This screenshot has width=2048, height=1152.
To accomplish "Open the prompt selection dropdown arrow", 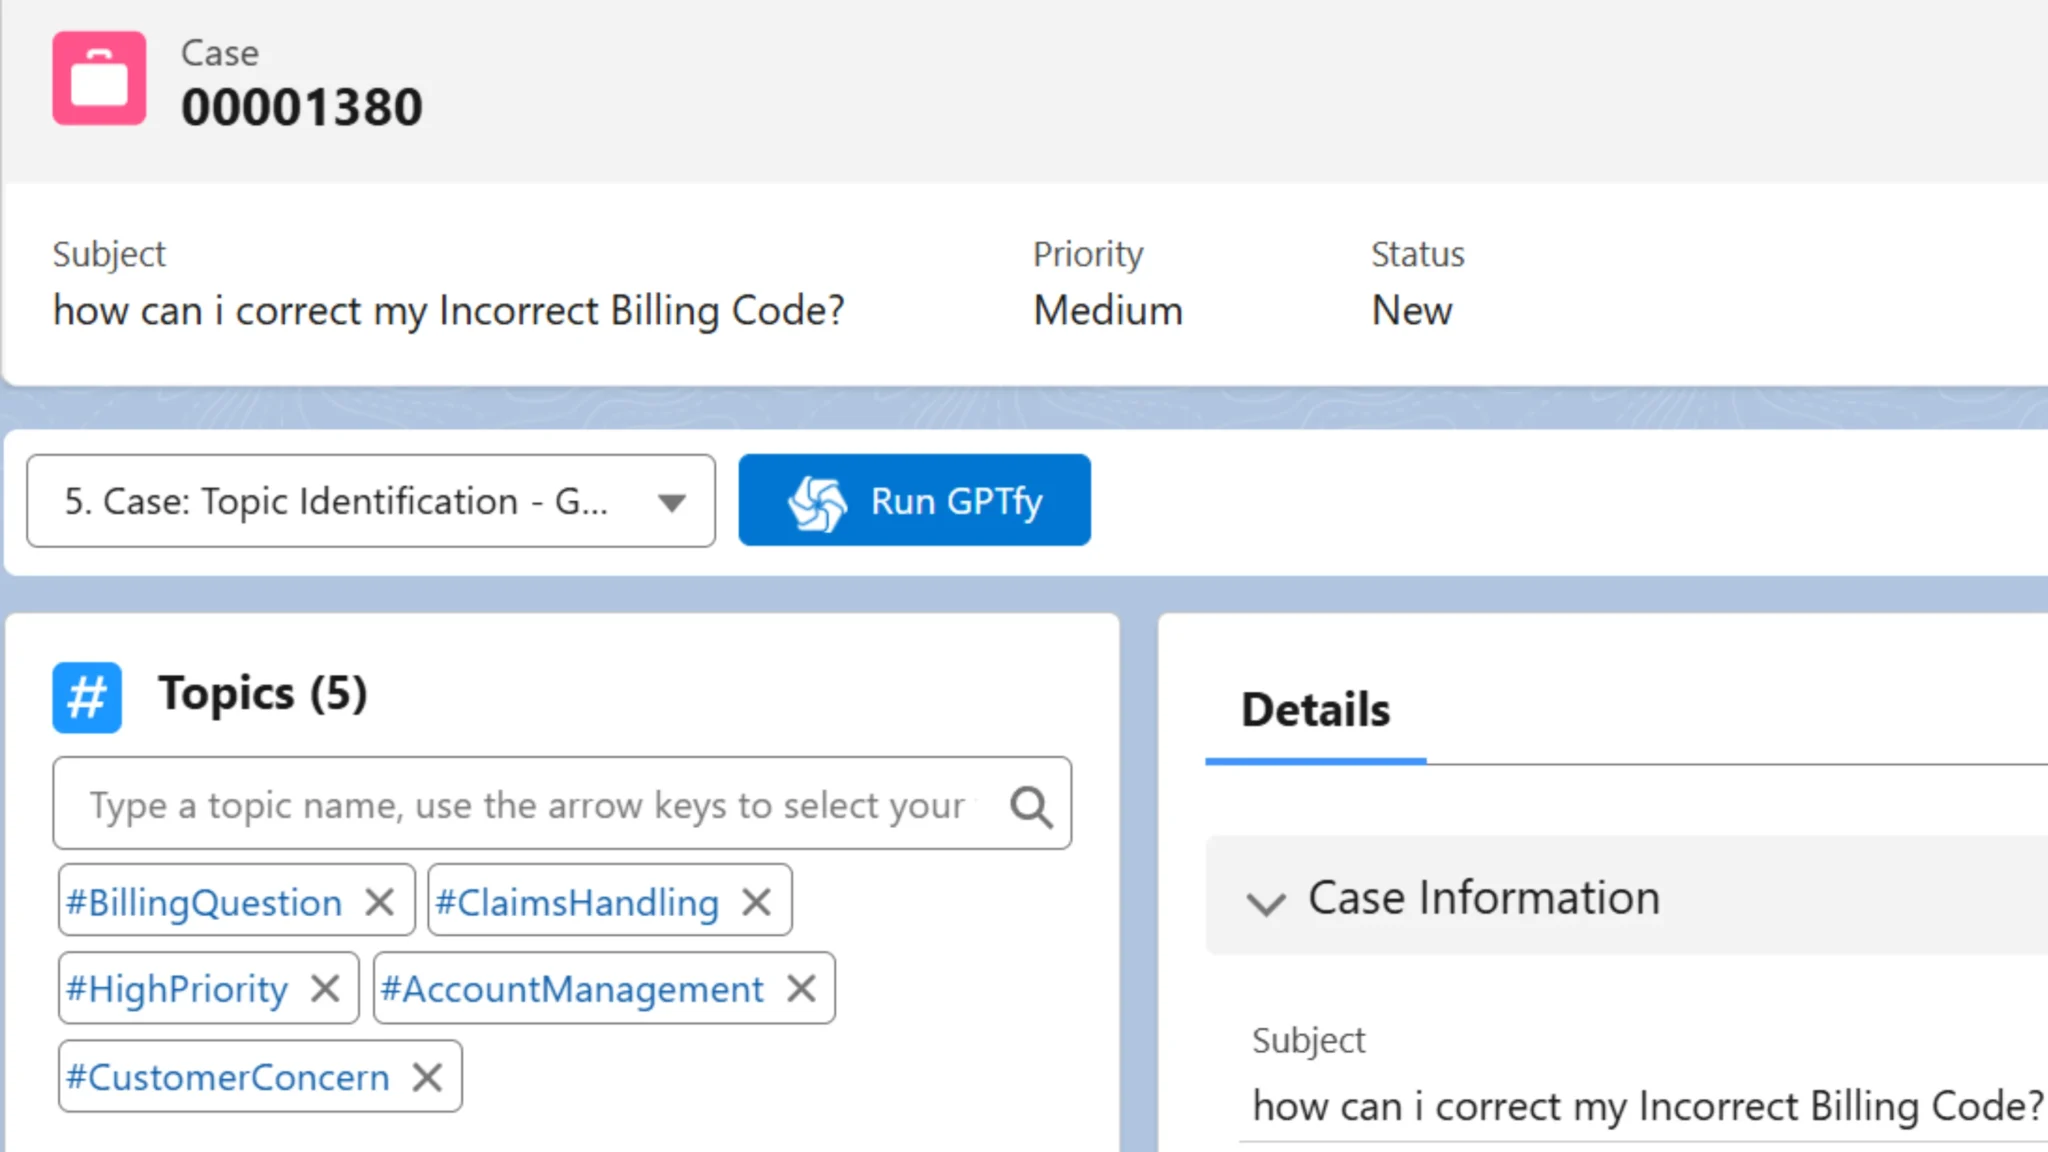I will pyautogui.click(x=671, y=501).
